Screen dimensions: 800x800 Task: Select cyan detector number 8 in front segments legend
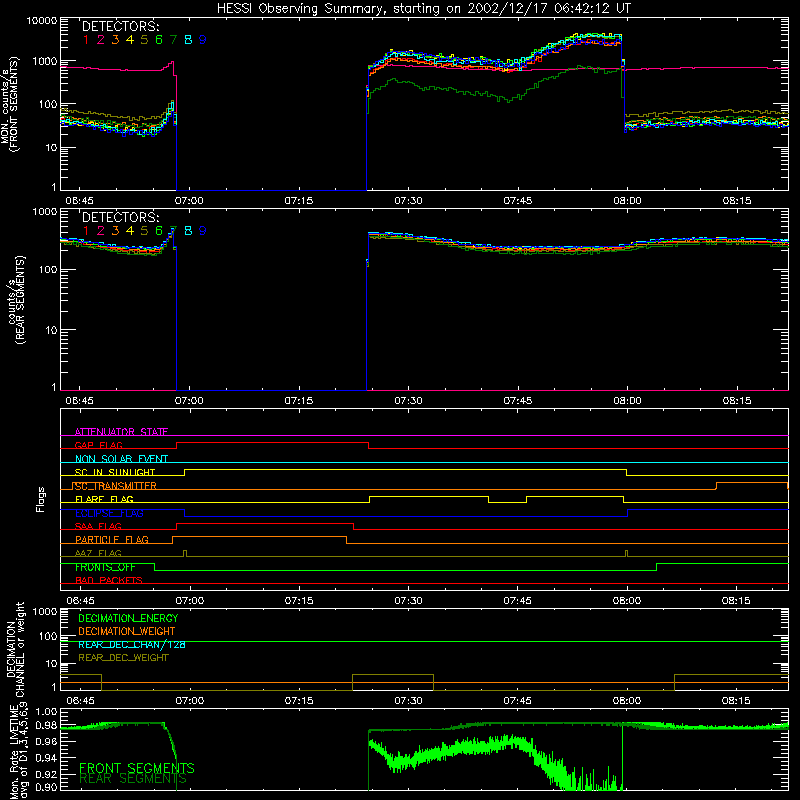pyautogui.click(x=188, y=40)
